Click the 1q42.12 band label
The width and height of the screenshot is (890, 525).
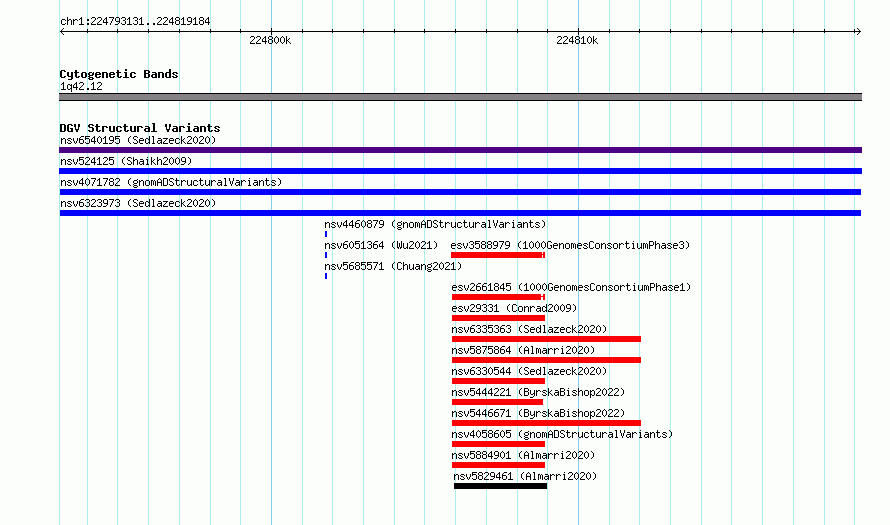81,86
